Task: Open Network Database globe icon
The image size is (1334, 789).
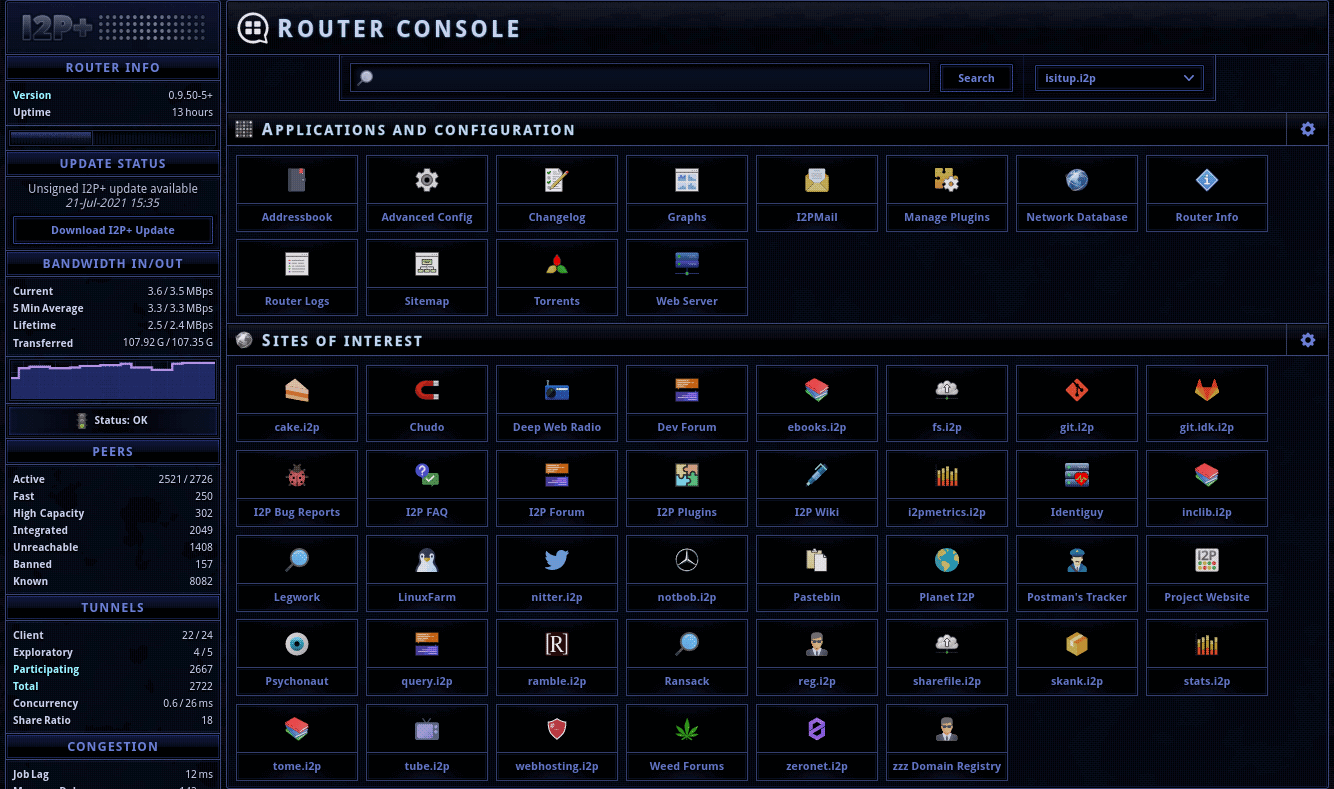Action: click(x=1077, y=180)
